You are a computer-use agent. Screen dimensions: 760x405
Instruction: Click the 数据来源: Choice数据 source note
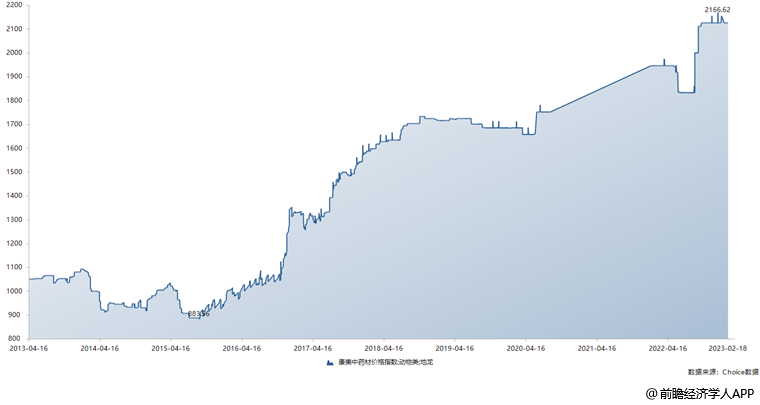tap(723, 372)
